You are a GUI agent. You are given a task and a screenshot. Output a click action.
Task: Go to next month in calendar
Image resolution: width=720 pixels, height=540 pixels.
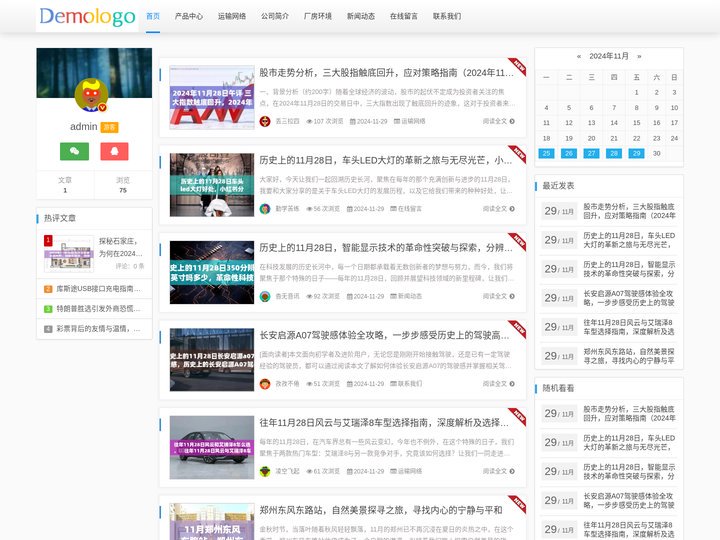point(639,56)
